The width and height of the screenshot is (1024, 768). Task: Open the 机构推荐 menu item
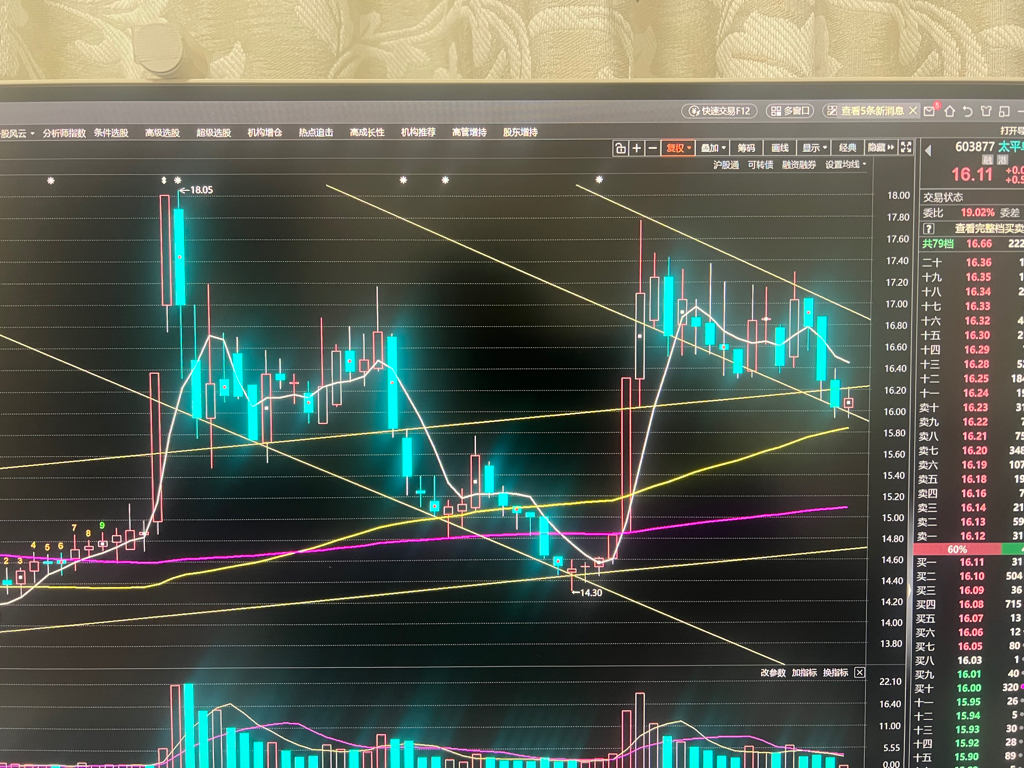[x=418, y=133]
